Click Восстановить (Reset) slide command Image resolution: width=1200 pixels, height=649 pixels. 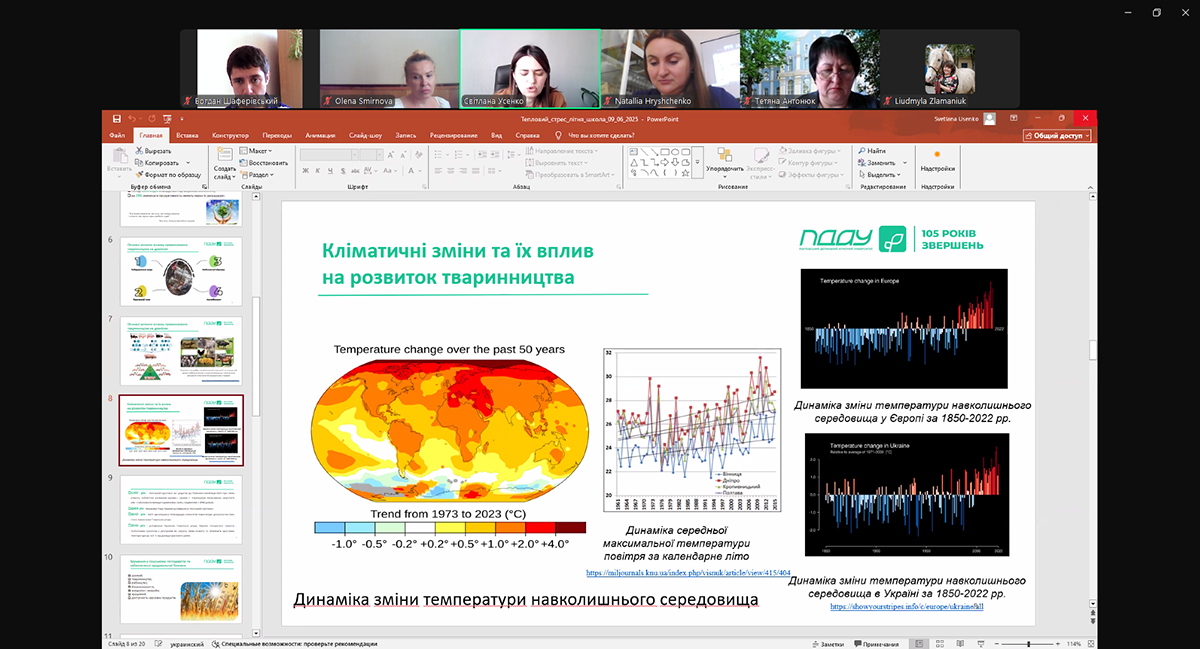coord(263,163)
